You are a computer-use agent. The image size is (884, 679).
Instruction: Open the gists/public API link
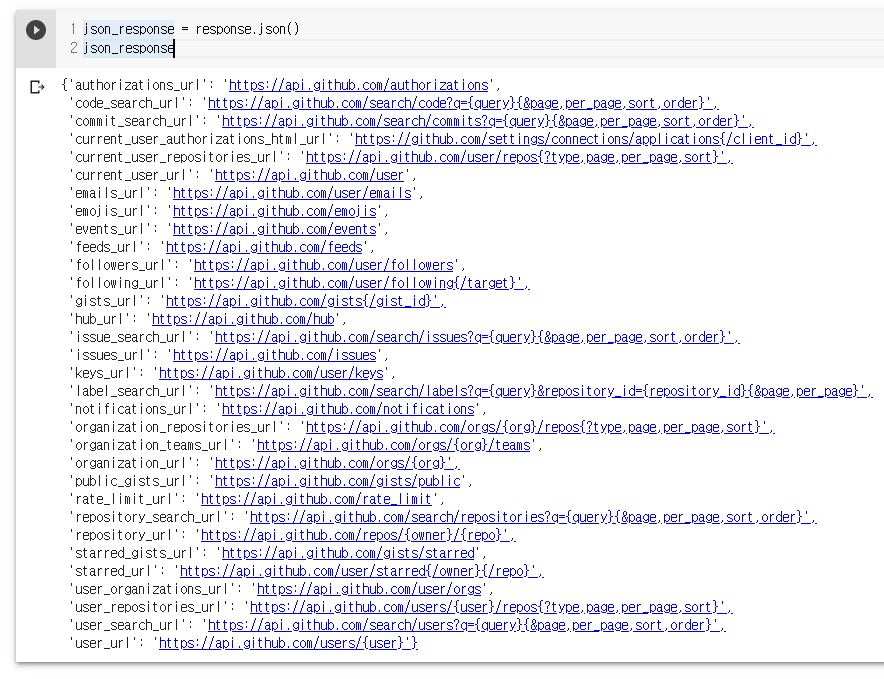(338, 482)
